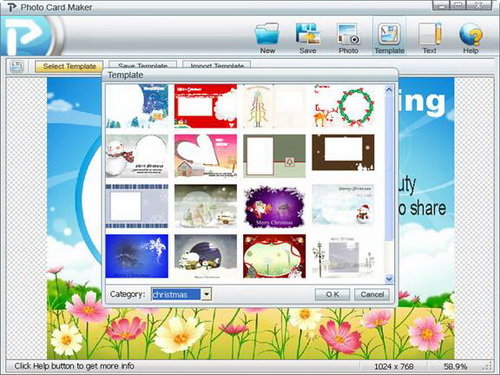Viewport: 500px width, 375px height.
Task: Click the Template dialog title bar
Action: tap(250, 75)
